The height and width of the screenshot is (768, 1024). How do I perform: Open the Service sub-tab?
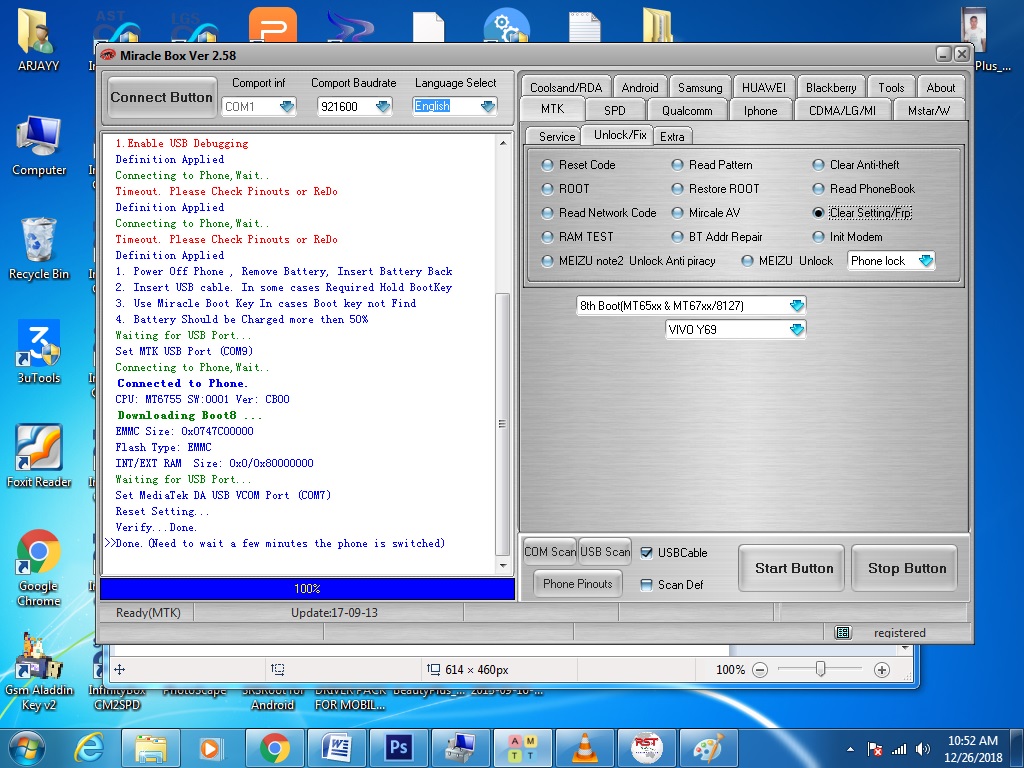(556, 136)
